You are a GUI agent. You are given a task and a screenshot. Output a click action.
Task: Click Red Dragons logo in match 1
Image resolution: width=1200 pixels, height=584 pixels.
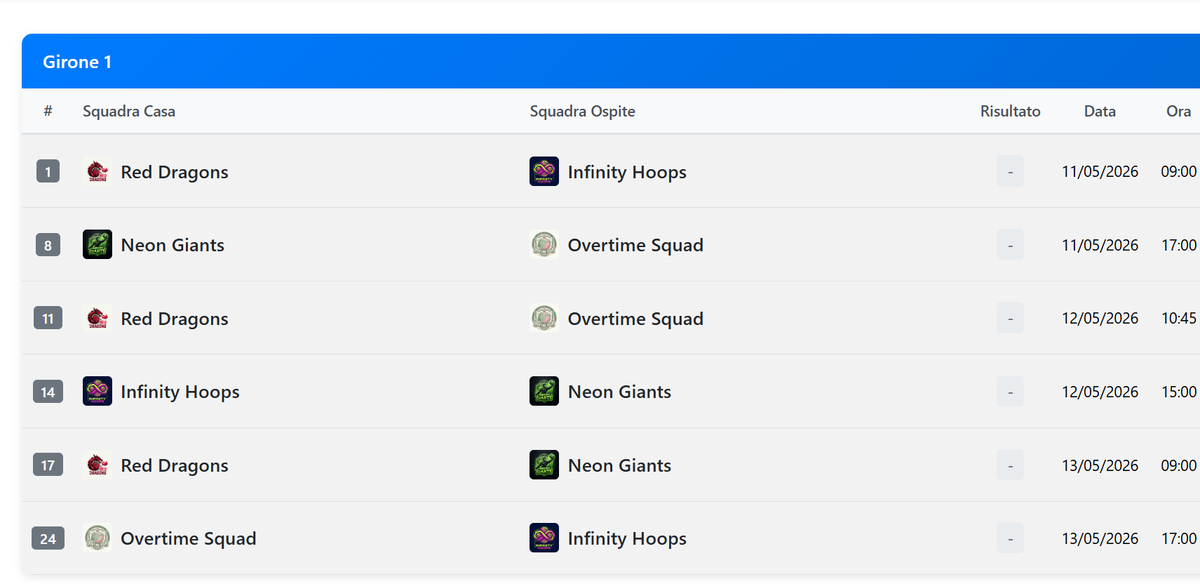pyautogui.click(x=97, y=172)
